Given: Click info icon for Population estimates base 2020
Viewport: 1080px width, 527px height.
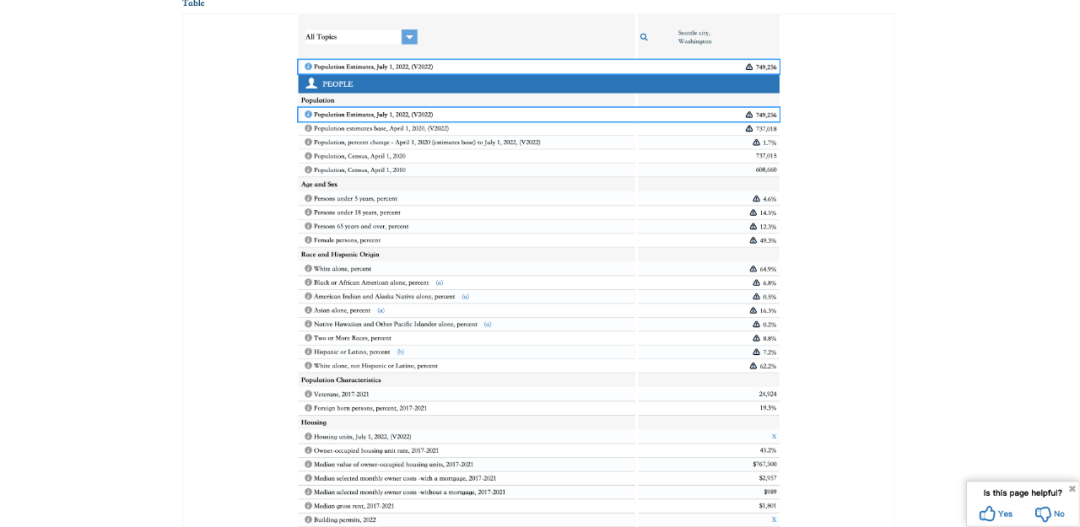Looking at the screenshot, I should pyautogui.click(x=308, y=128).
